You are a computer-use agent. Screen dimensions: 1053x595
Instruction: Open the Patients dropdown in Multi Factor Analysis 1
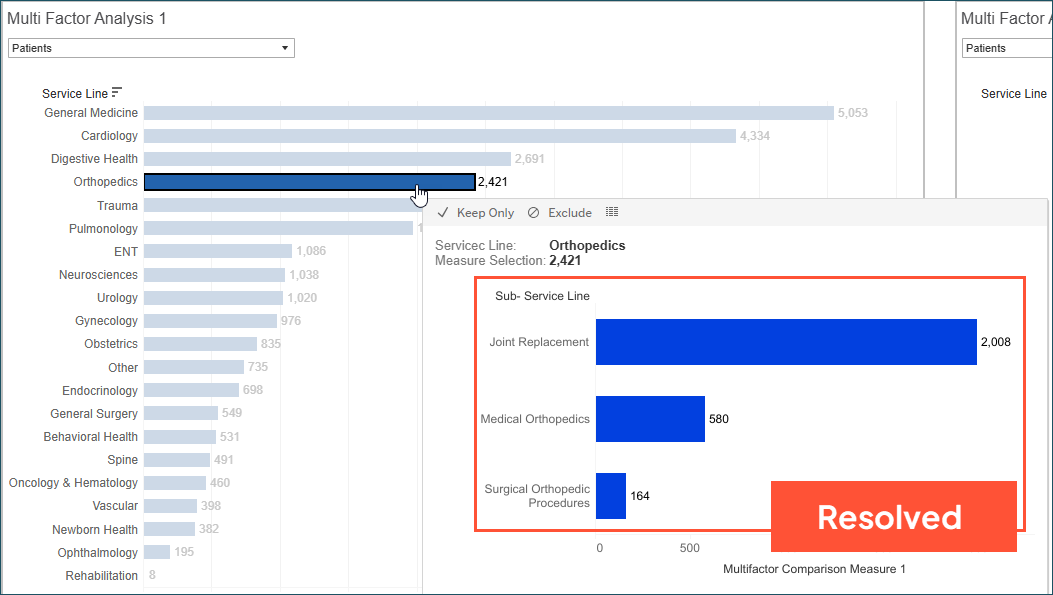(x=151, y=48)
